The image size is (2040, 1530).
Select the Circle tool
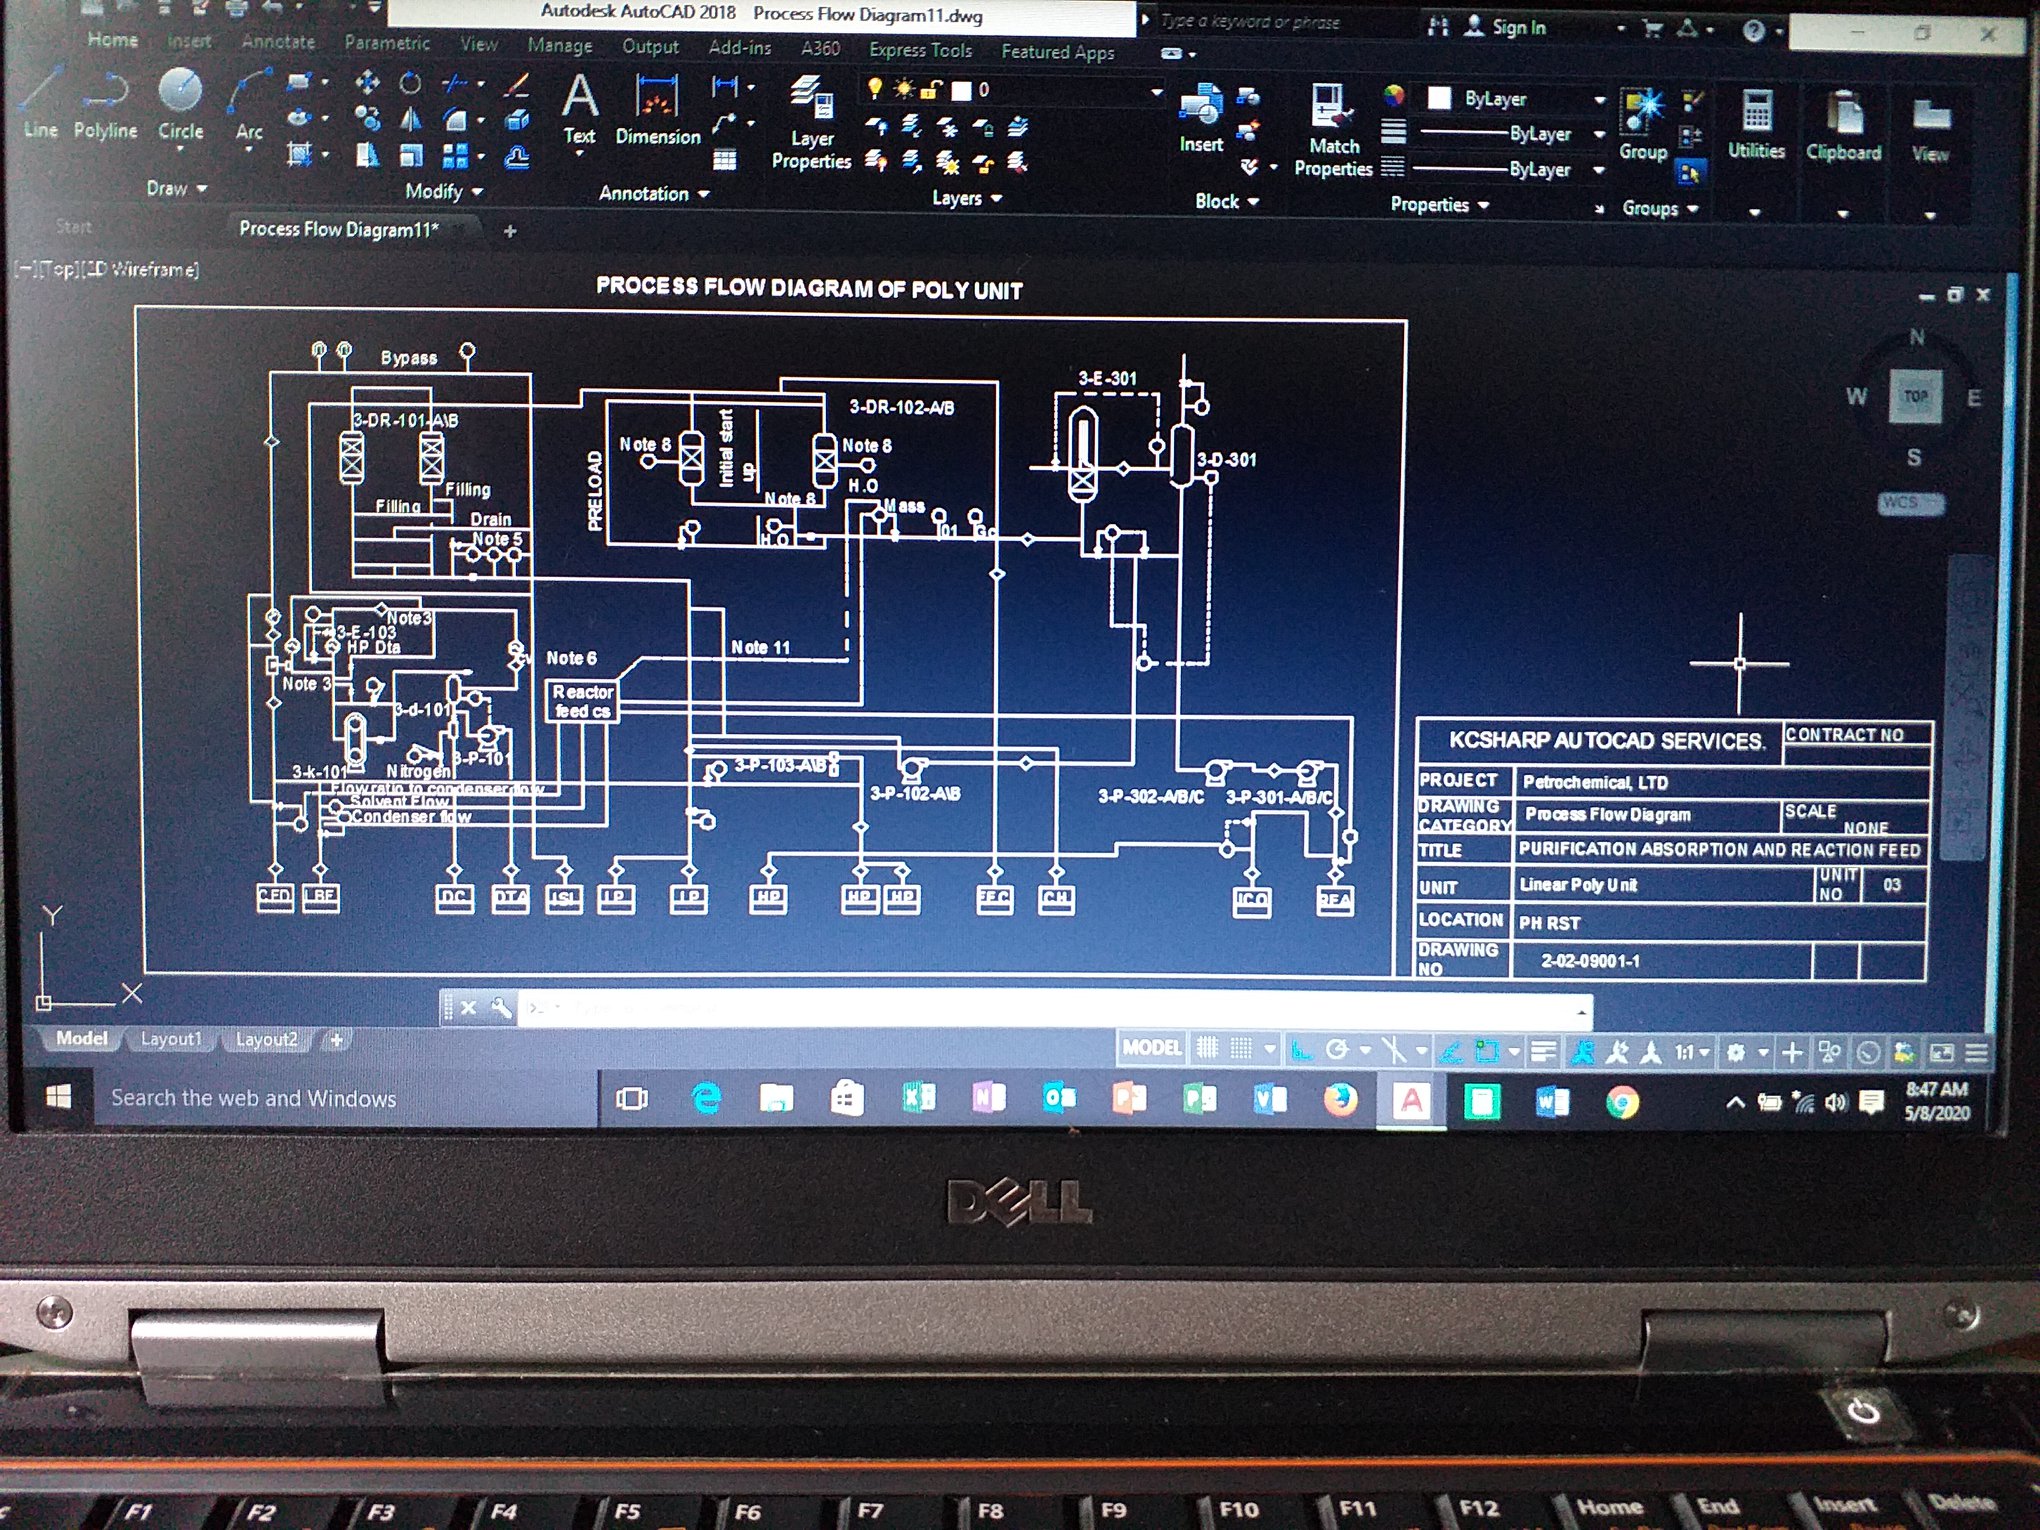click(x=180, y=105)
